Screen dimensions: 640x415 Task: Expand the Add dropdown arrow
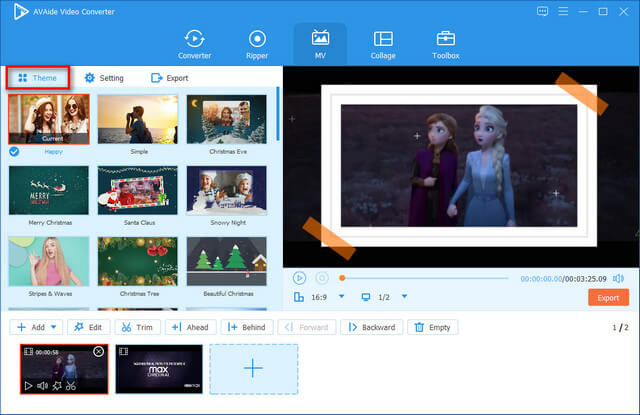54,327
